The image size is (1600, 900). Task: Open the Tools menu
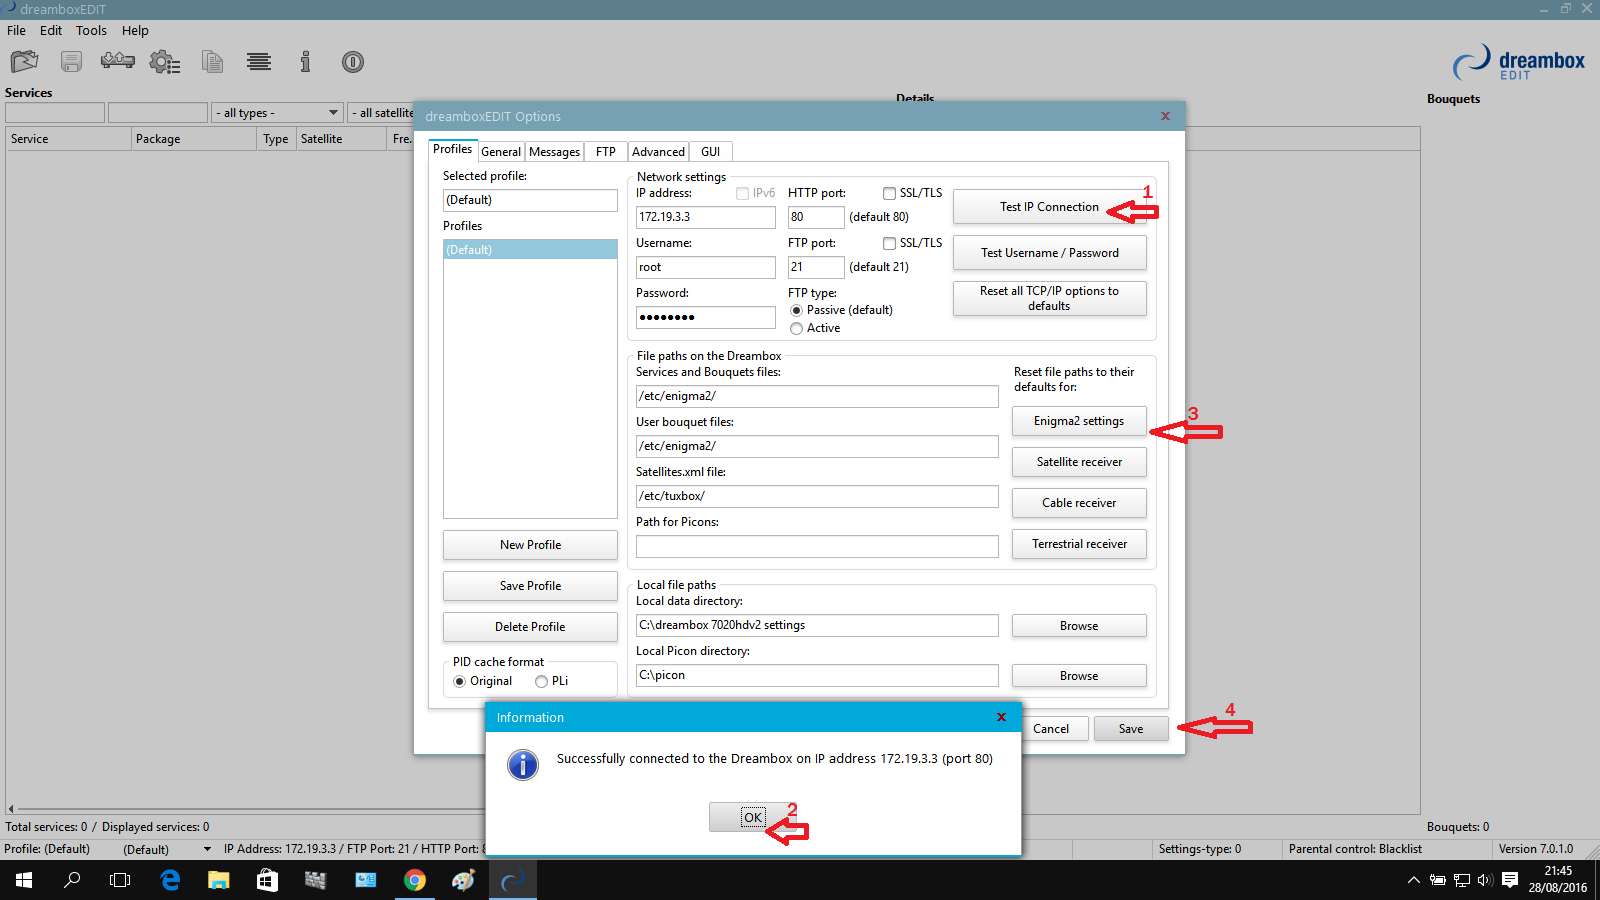pos(91,31)
